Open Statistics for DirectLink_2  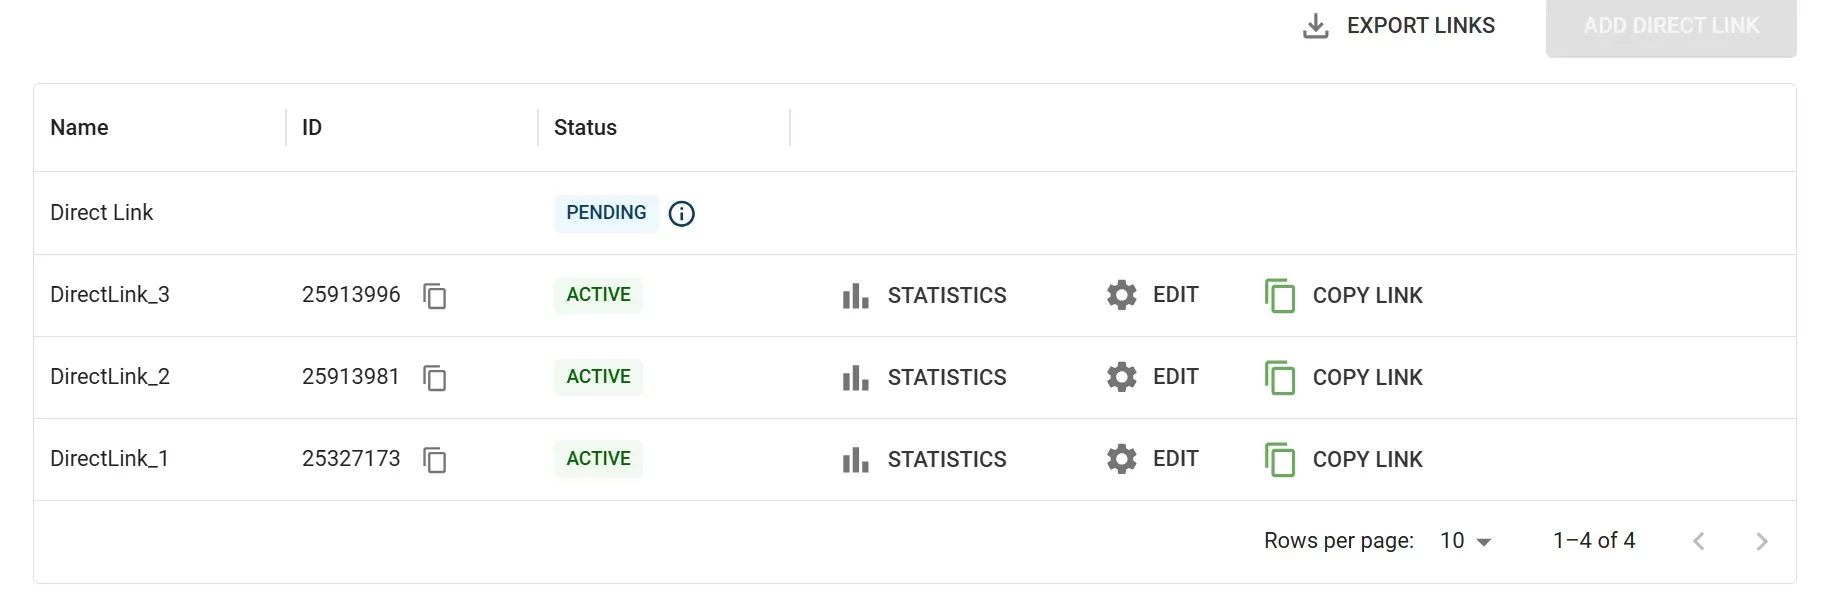click(x=925, y=378)
